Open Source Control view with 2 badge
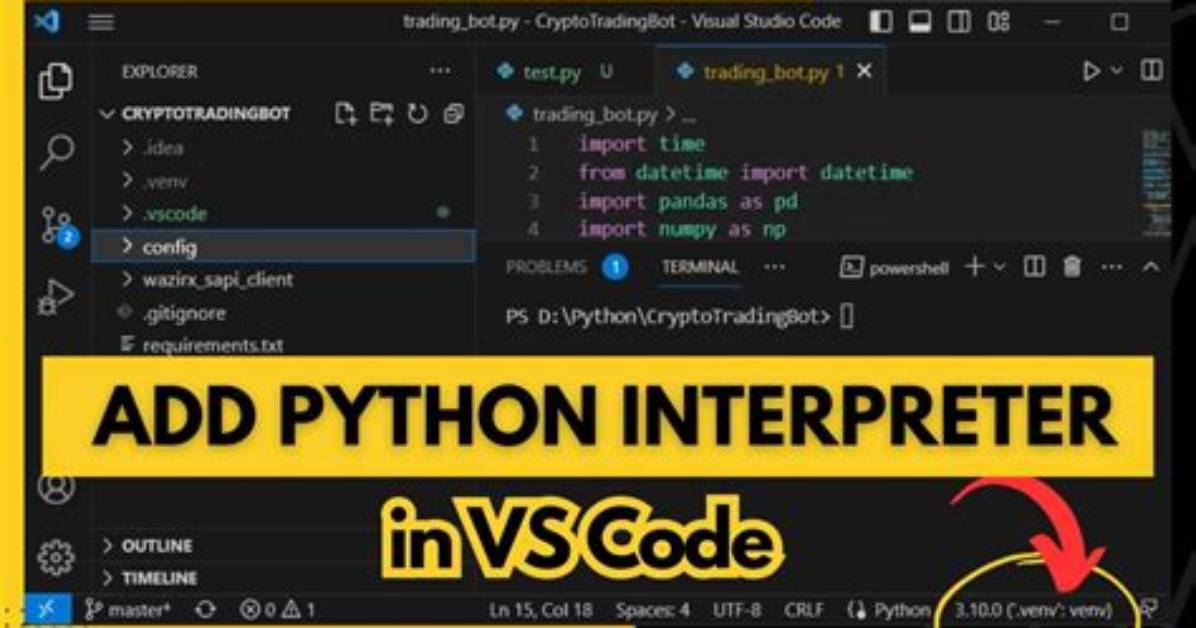 point(58,226)
